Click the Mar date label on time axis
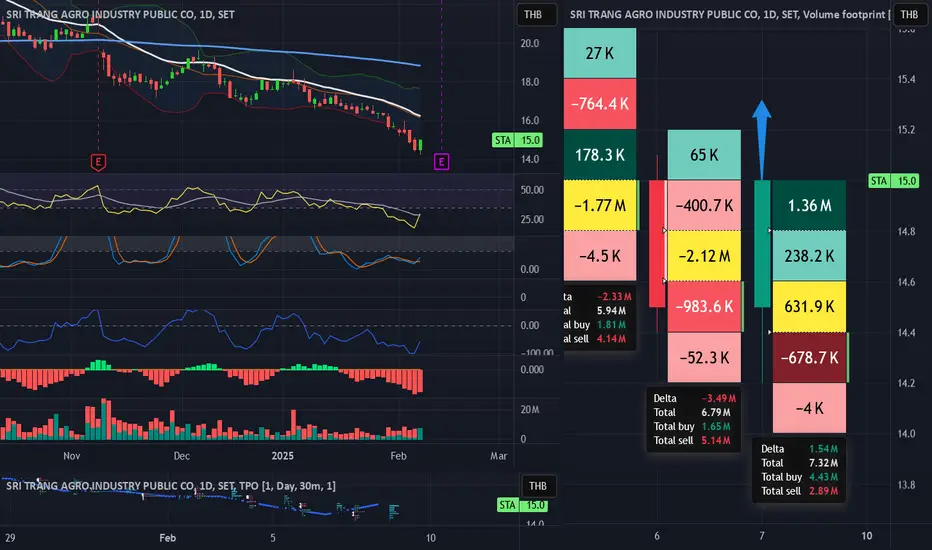 click(499, 456)
